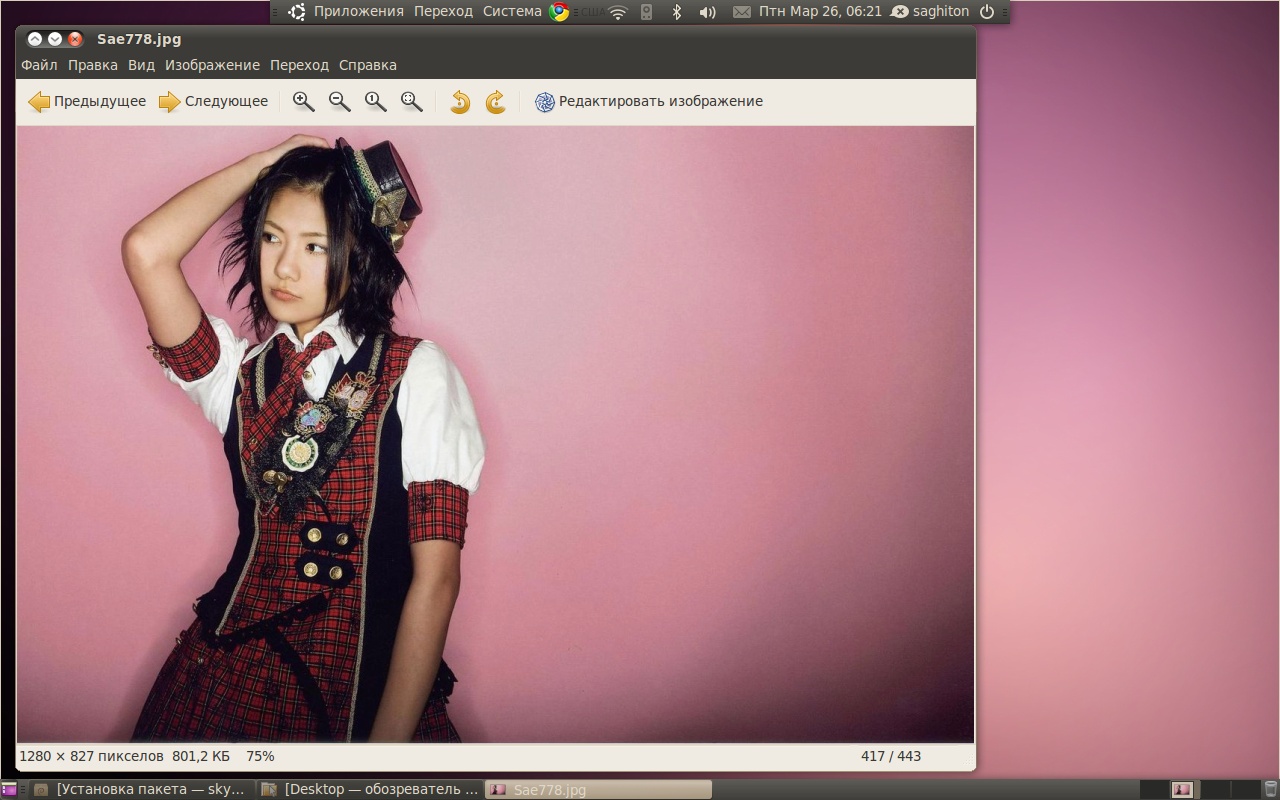The image size is (1280, 800).
Task: Click the date and time Птн Мар 26
Action: click(820, 11)
